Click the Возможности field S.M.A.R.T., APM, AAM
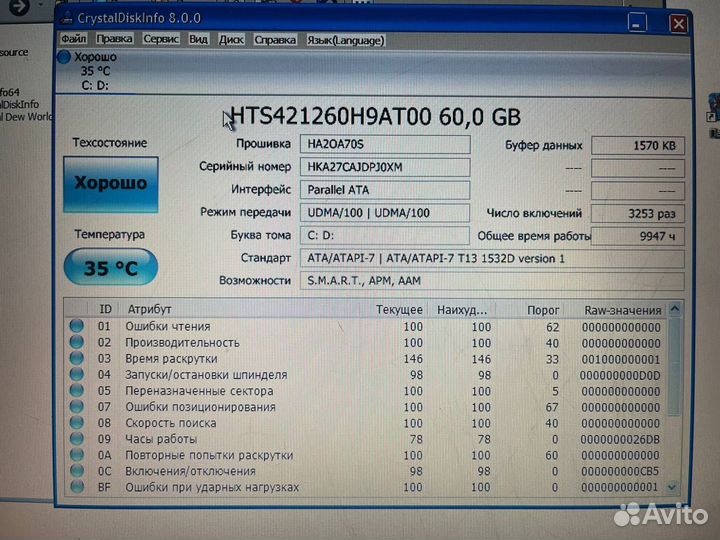Viewport: 720px width, 540px height. 492,281
